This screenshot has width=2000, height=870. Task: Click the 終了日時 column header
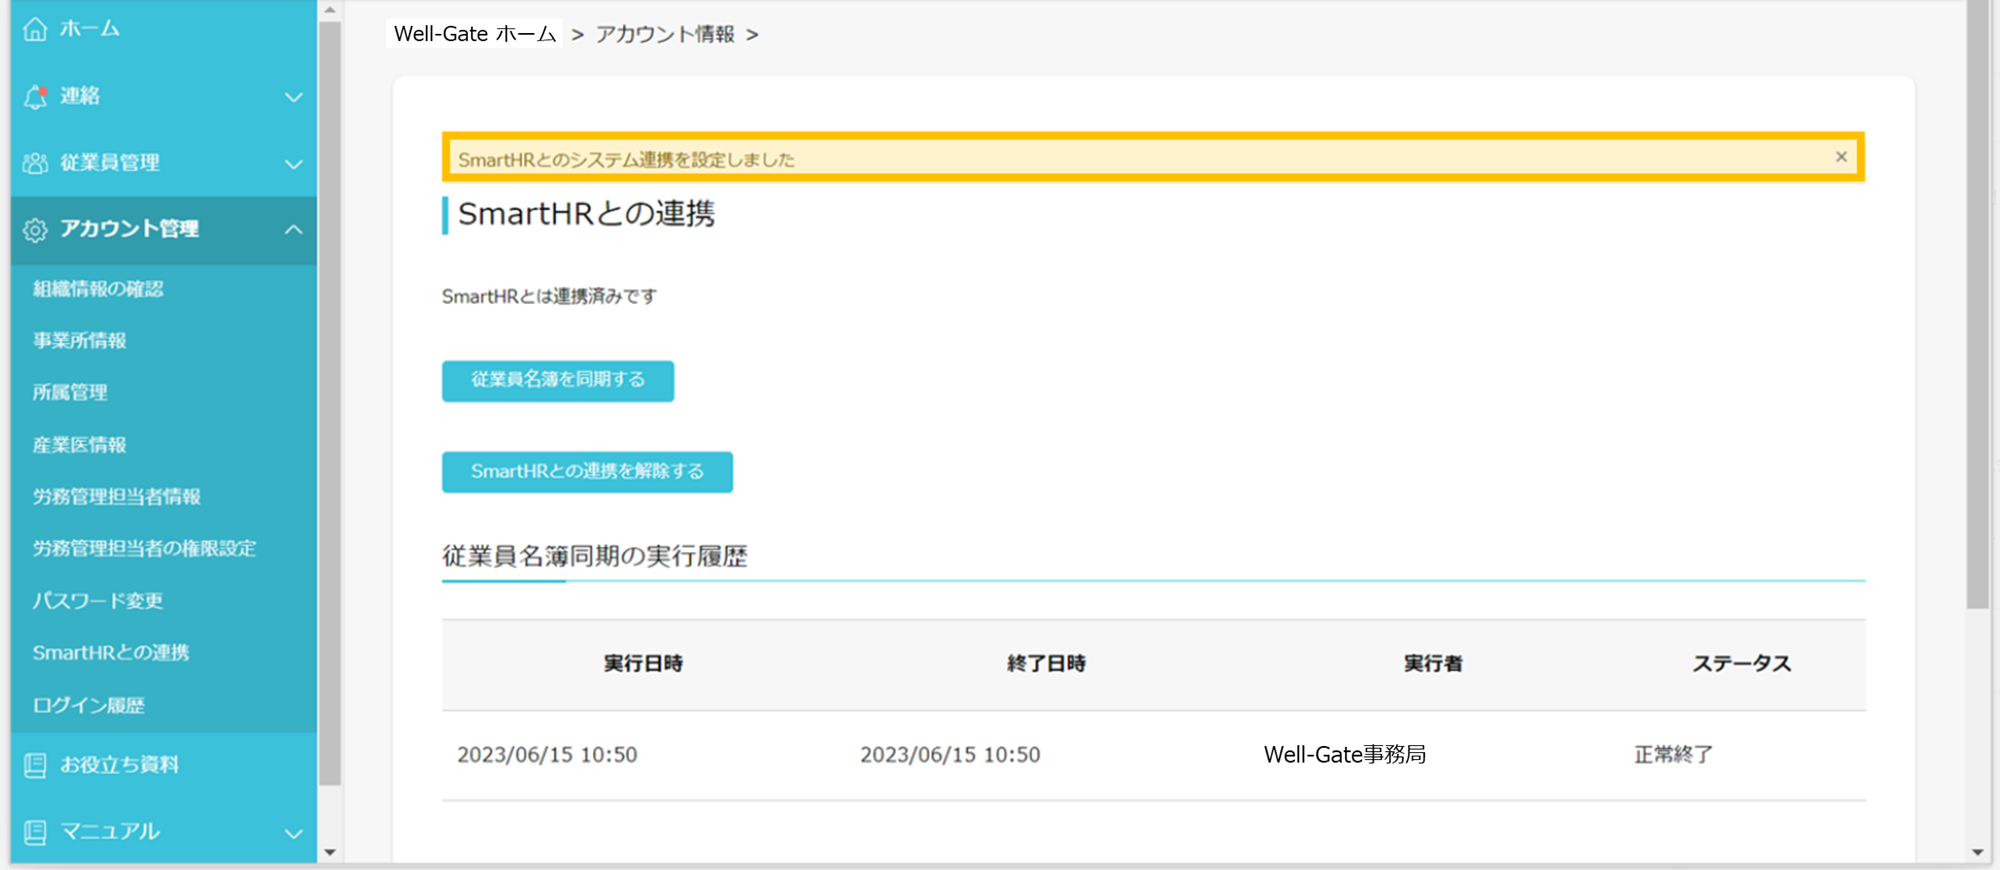(1046, 664)
